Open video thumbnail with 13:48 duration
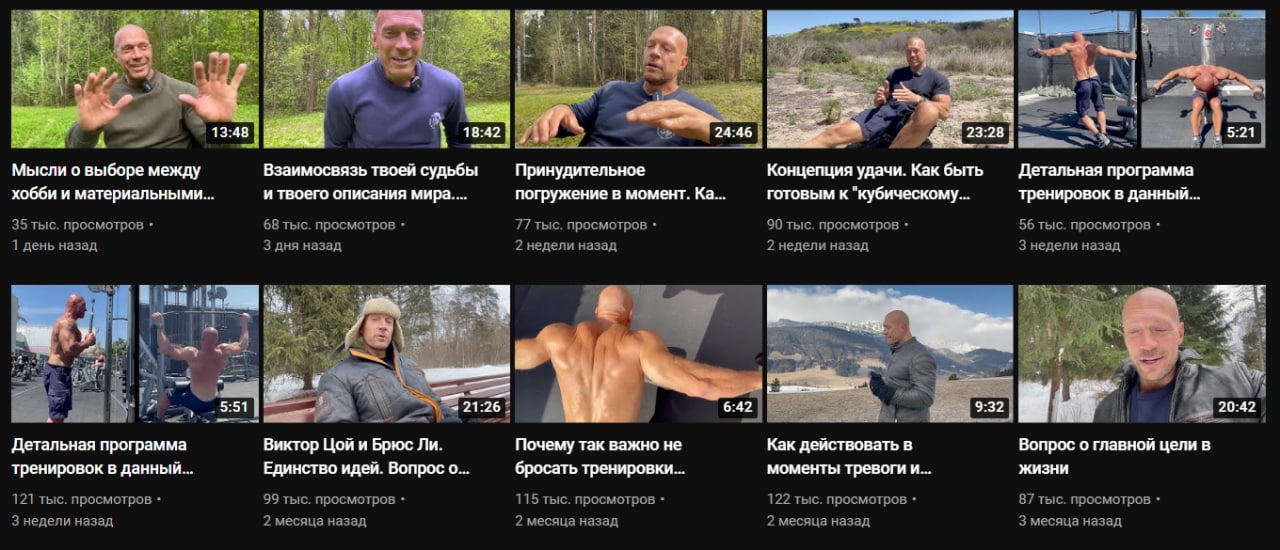The image size is (1280, 550). pyautogui.click(x=134, y=79)
